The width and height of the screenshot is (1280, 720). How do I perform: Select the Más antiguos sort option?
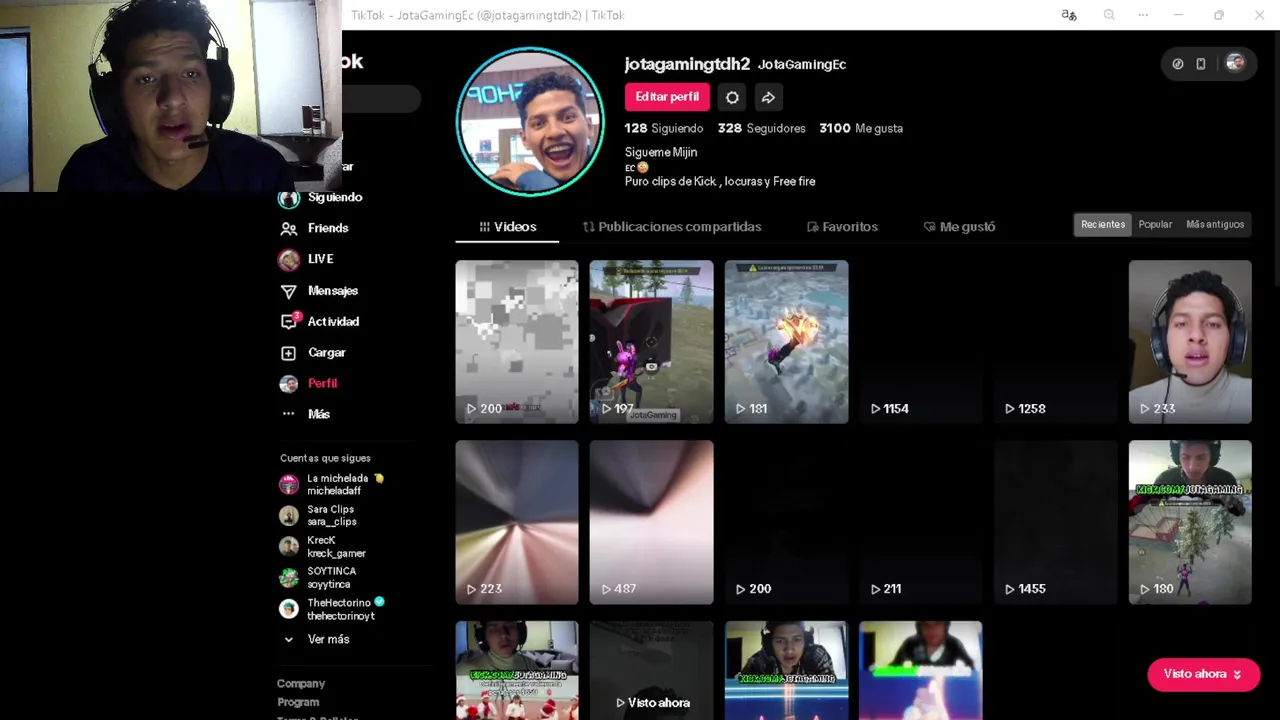tap(1215, 224)
